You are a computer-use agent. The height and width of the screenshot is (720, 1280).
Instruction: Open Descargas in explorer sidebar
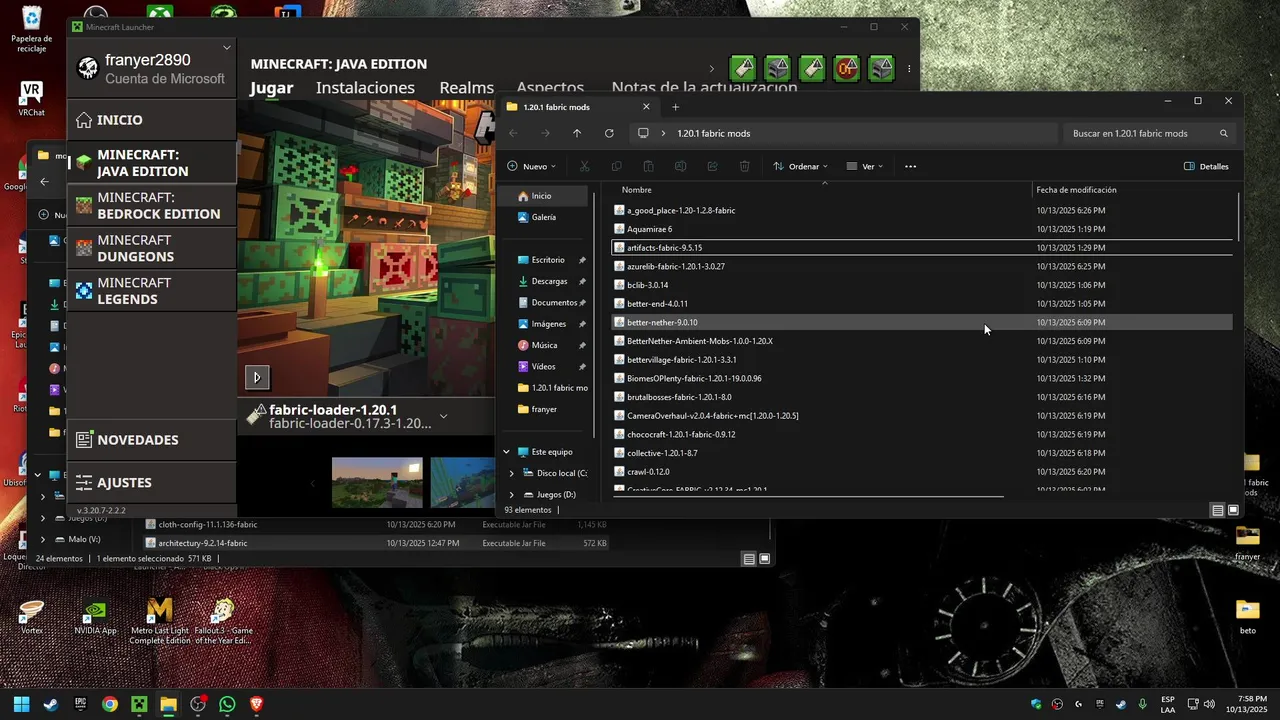tap(549, 281)
